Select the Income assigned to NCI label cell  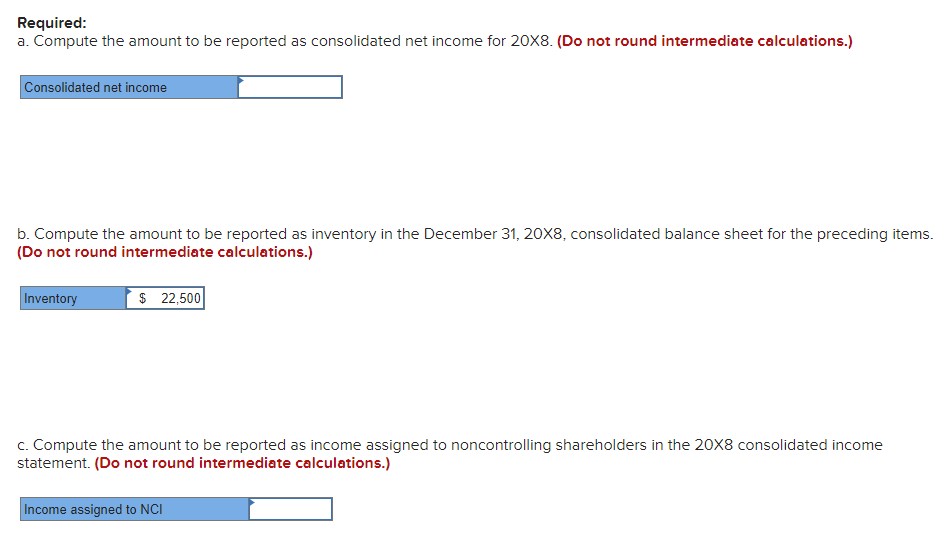click(x=134, y=509)
